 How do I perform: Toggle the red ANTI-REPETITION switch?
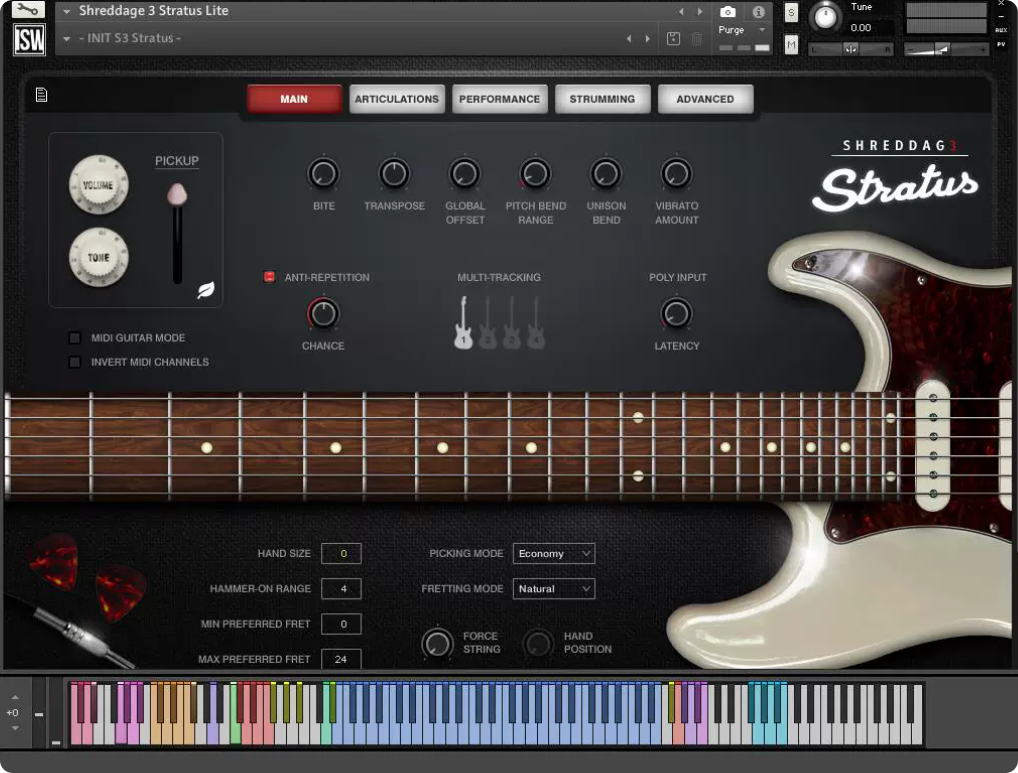tap(269, 276)
